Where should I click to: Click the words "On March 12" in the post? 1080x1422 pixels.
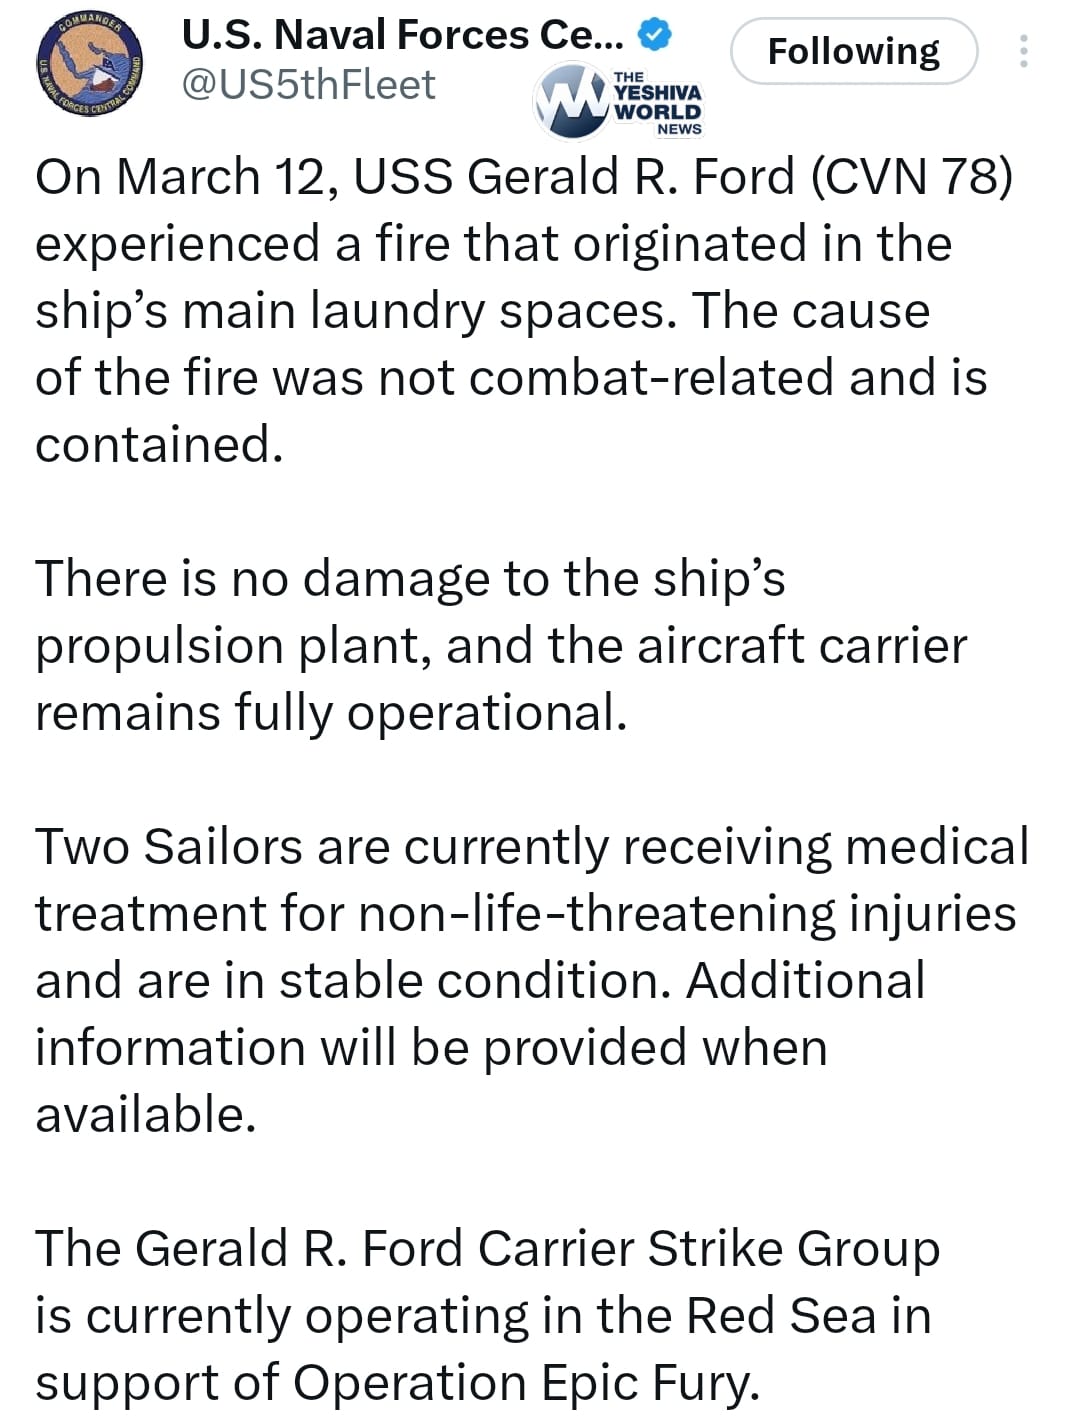(189, 177)
